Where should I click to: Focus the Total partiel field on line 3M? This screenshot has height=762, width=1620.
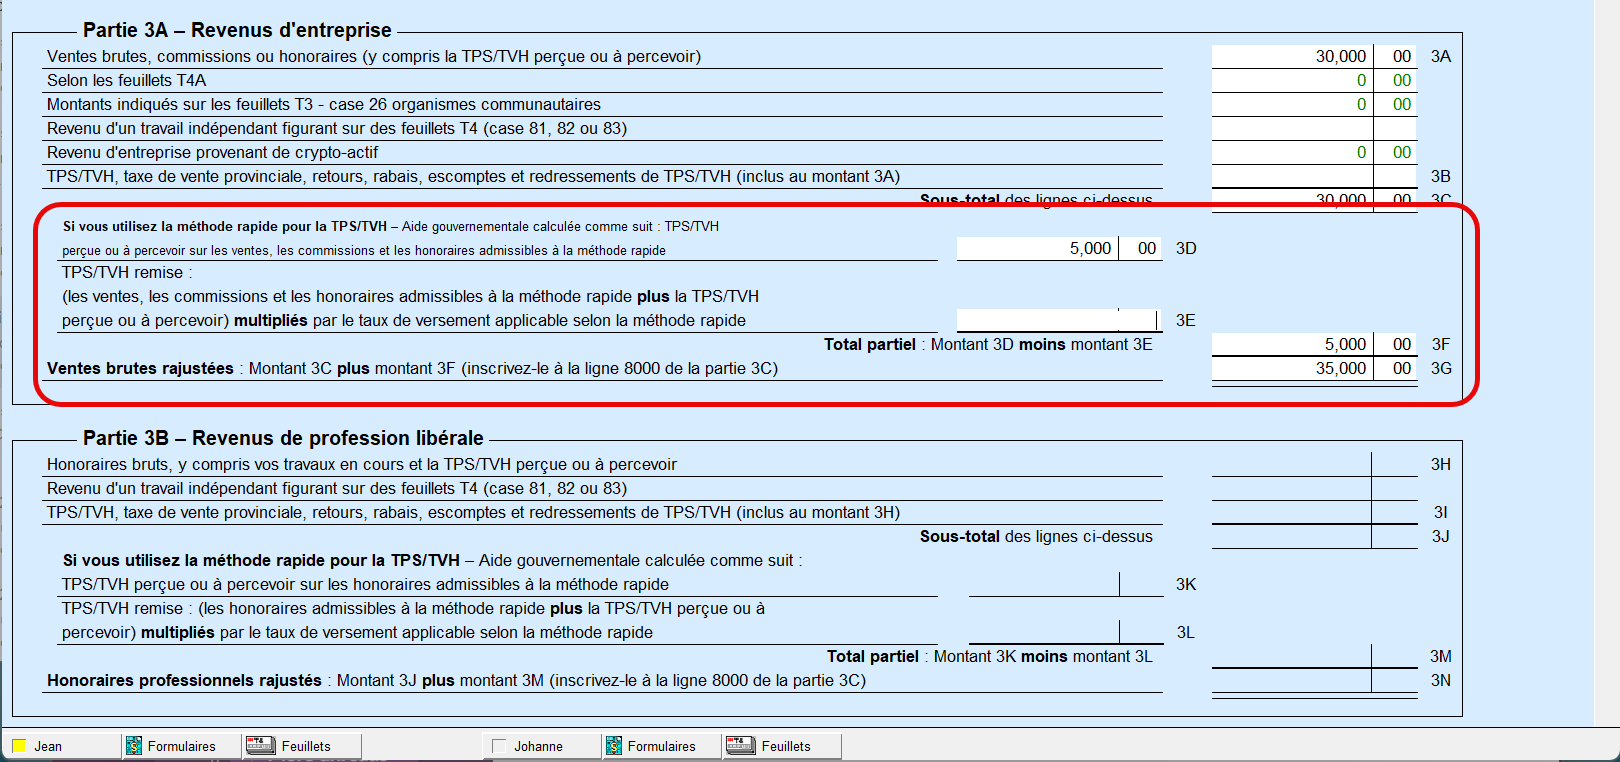tap(1314, 656)
